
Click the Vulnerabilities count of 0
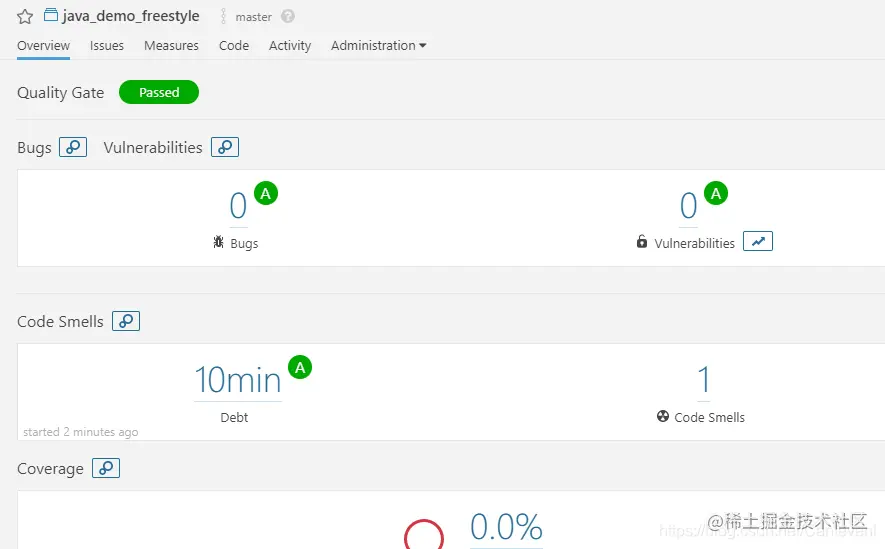(x=688, y=205)
